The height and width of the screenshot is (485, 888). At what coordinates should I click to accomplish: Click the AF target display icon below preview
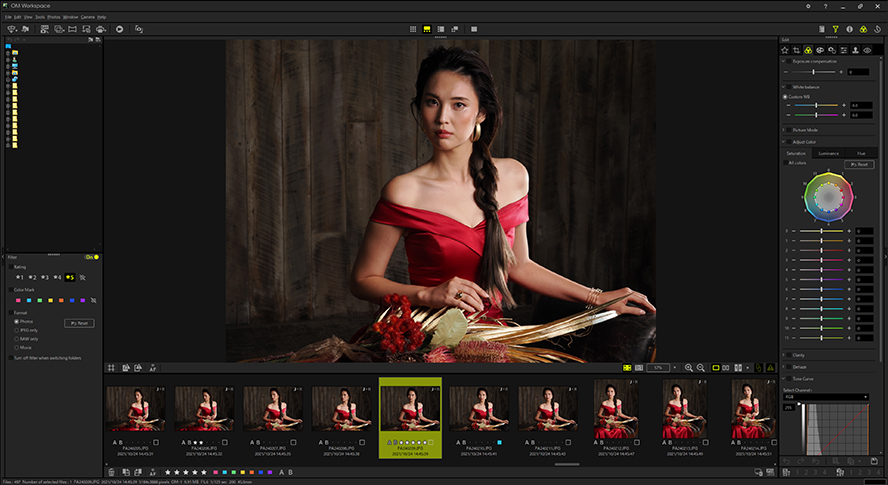click(152, 368)
